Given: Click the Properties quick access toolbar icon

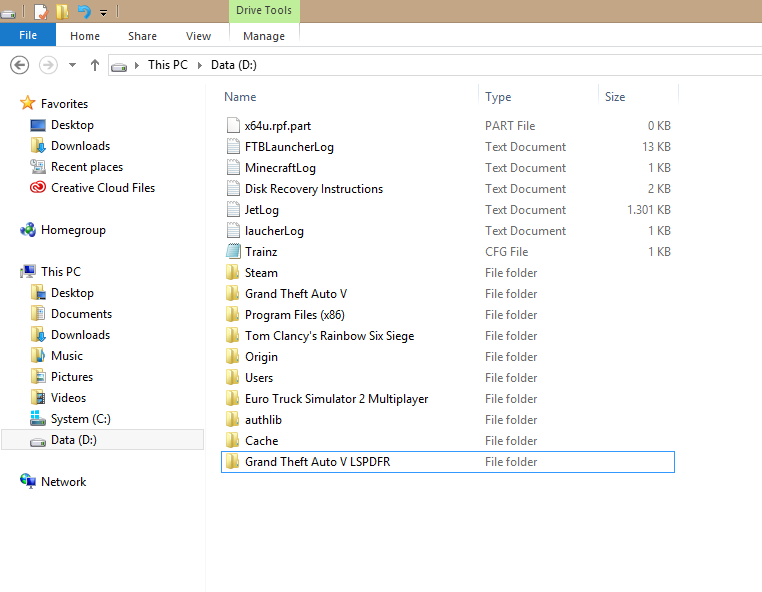Looking at the screenshot, I should coord(41,11).
